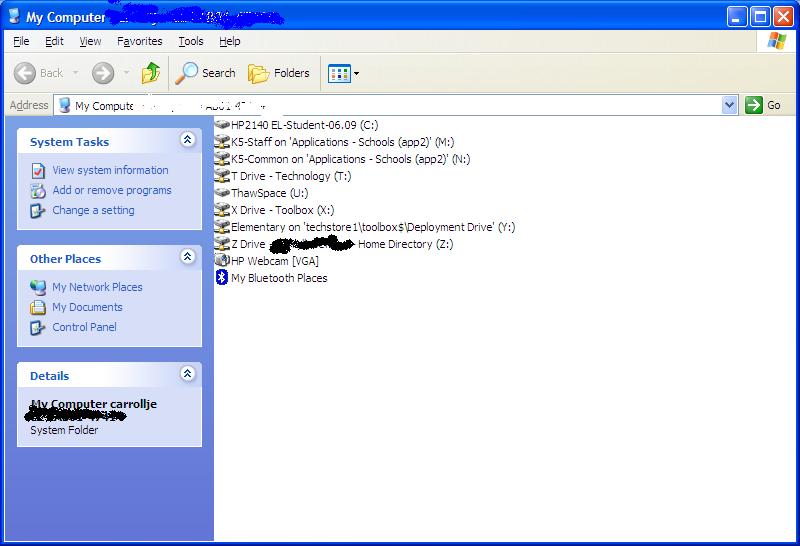Open My Bluetooth Places icon
The height and width of the screenshot is (546, 800).
coord(278,278)
